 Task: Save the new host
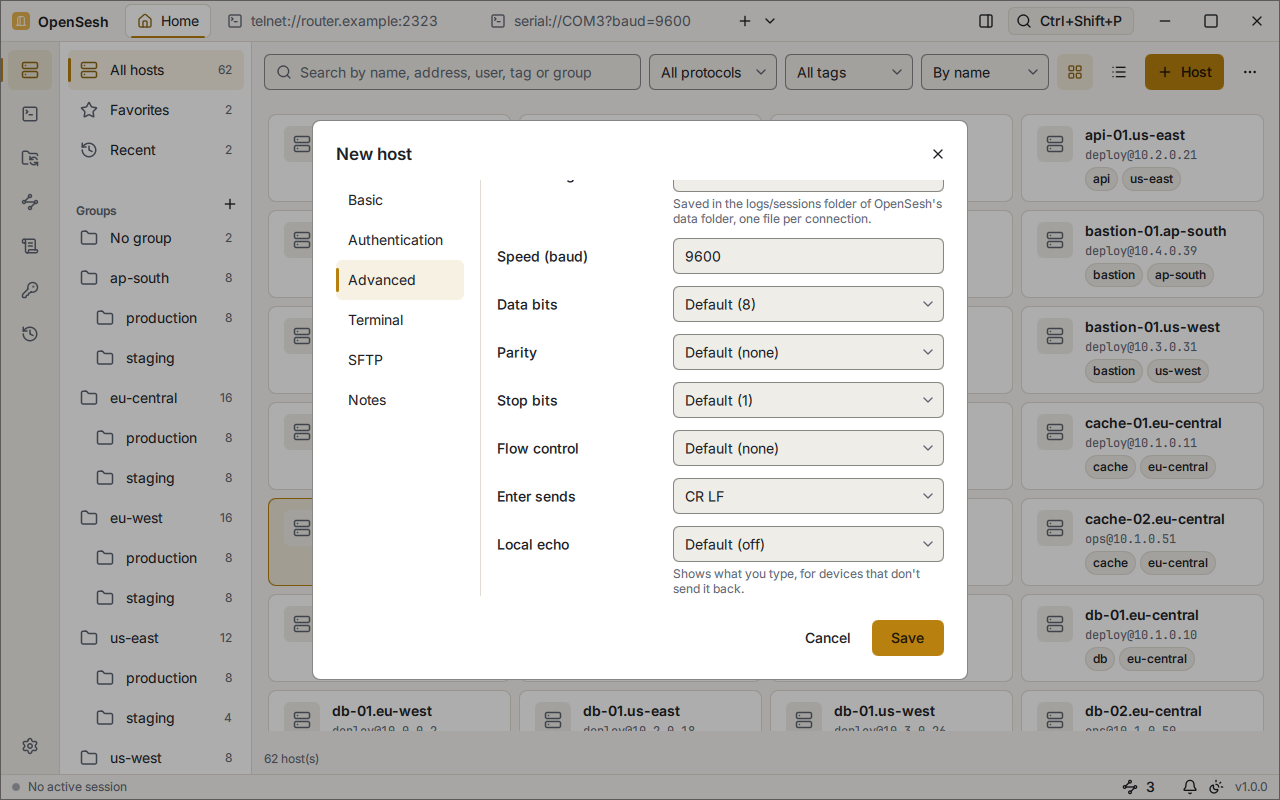[x=908, y=638]
